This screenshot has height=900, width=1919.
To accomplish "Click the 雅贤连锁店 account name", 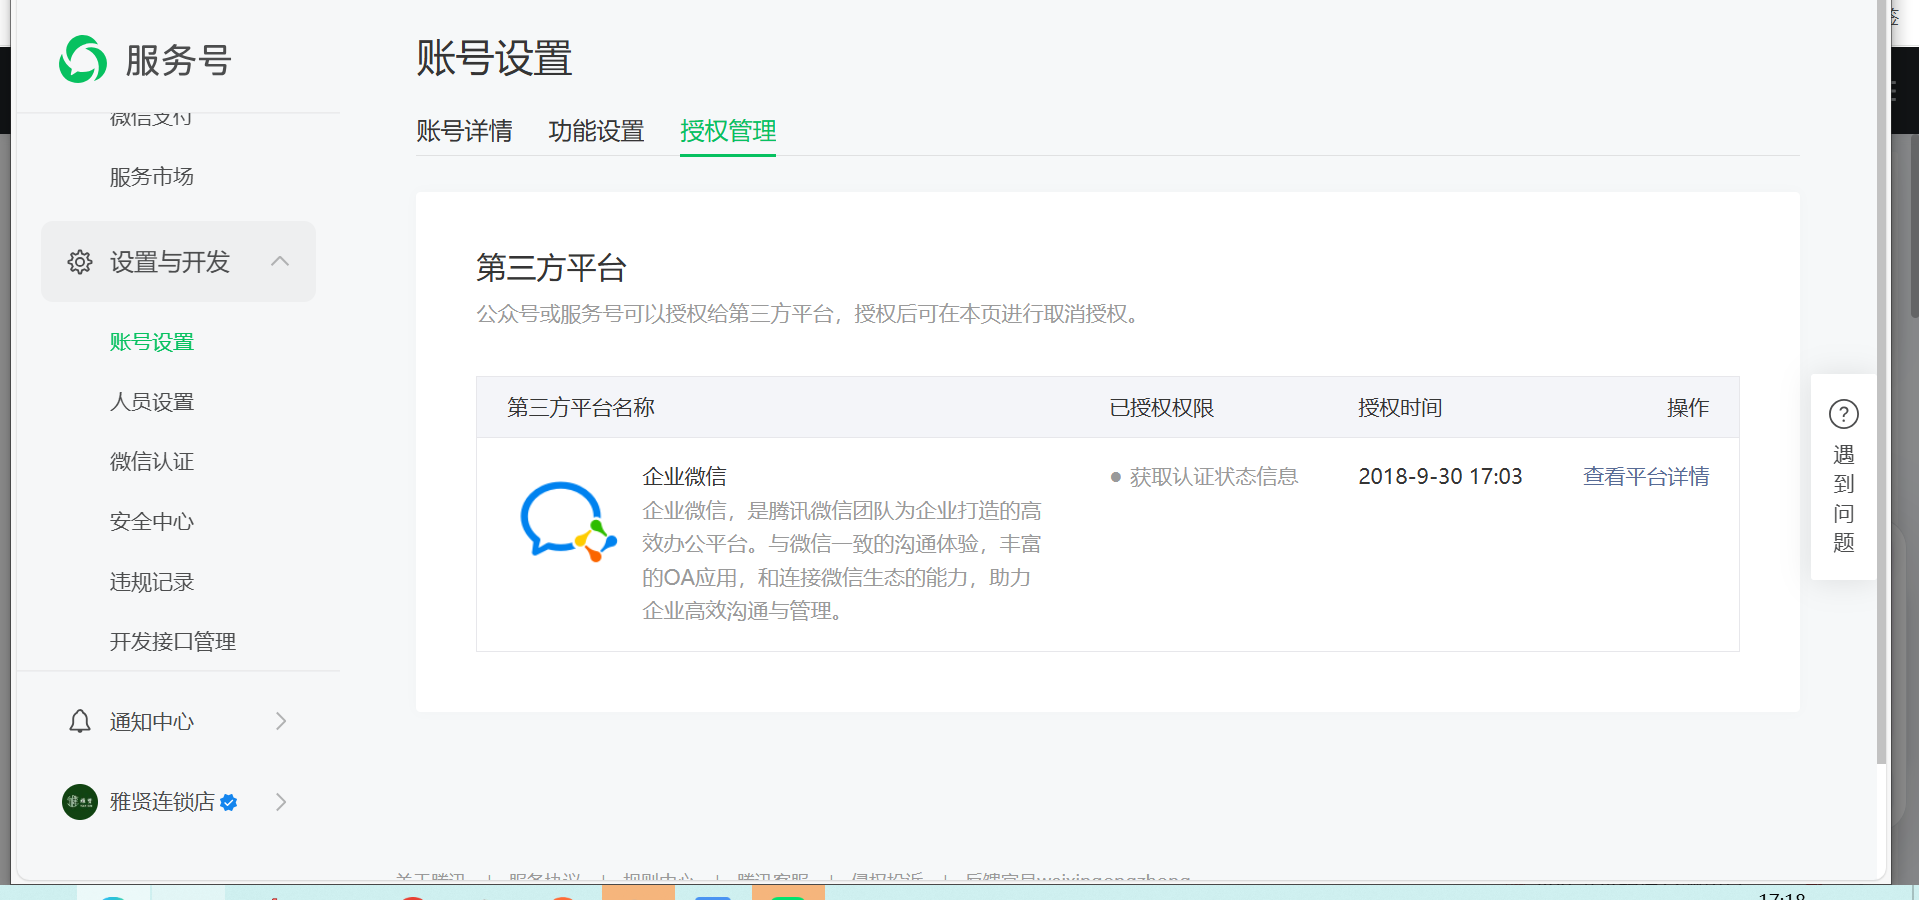I will tap(162, 802).
